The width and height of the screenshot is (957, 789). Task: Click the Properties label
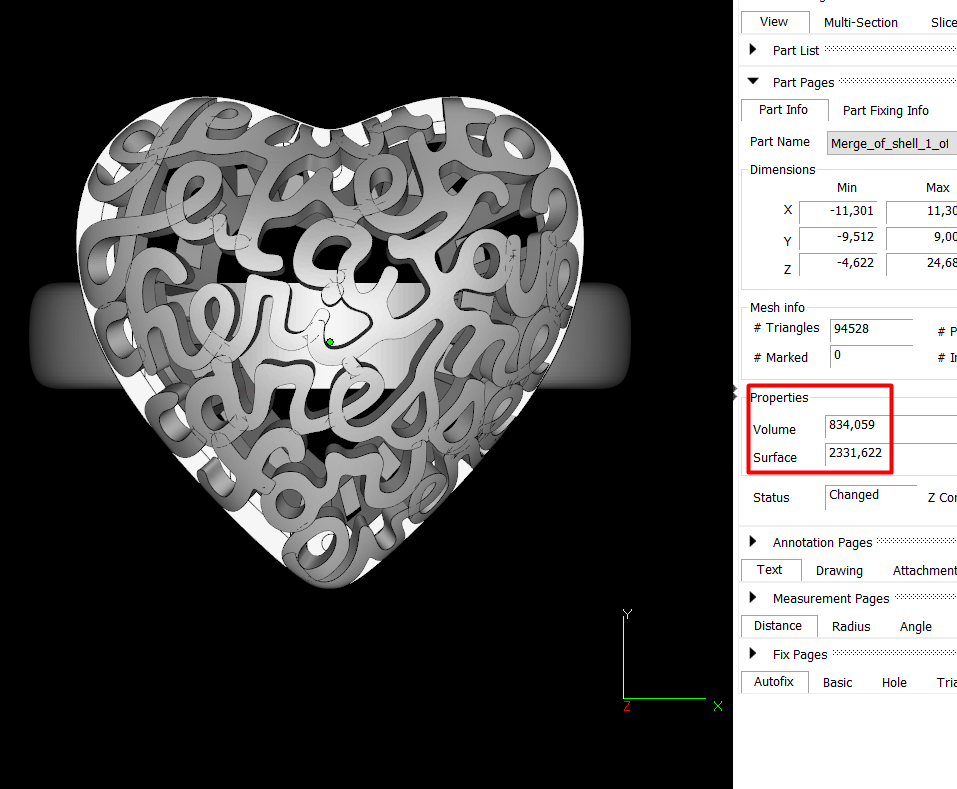click(x=779, y=398)
